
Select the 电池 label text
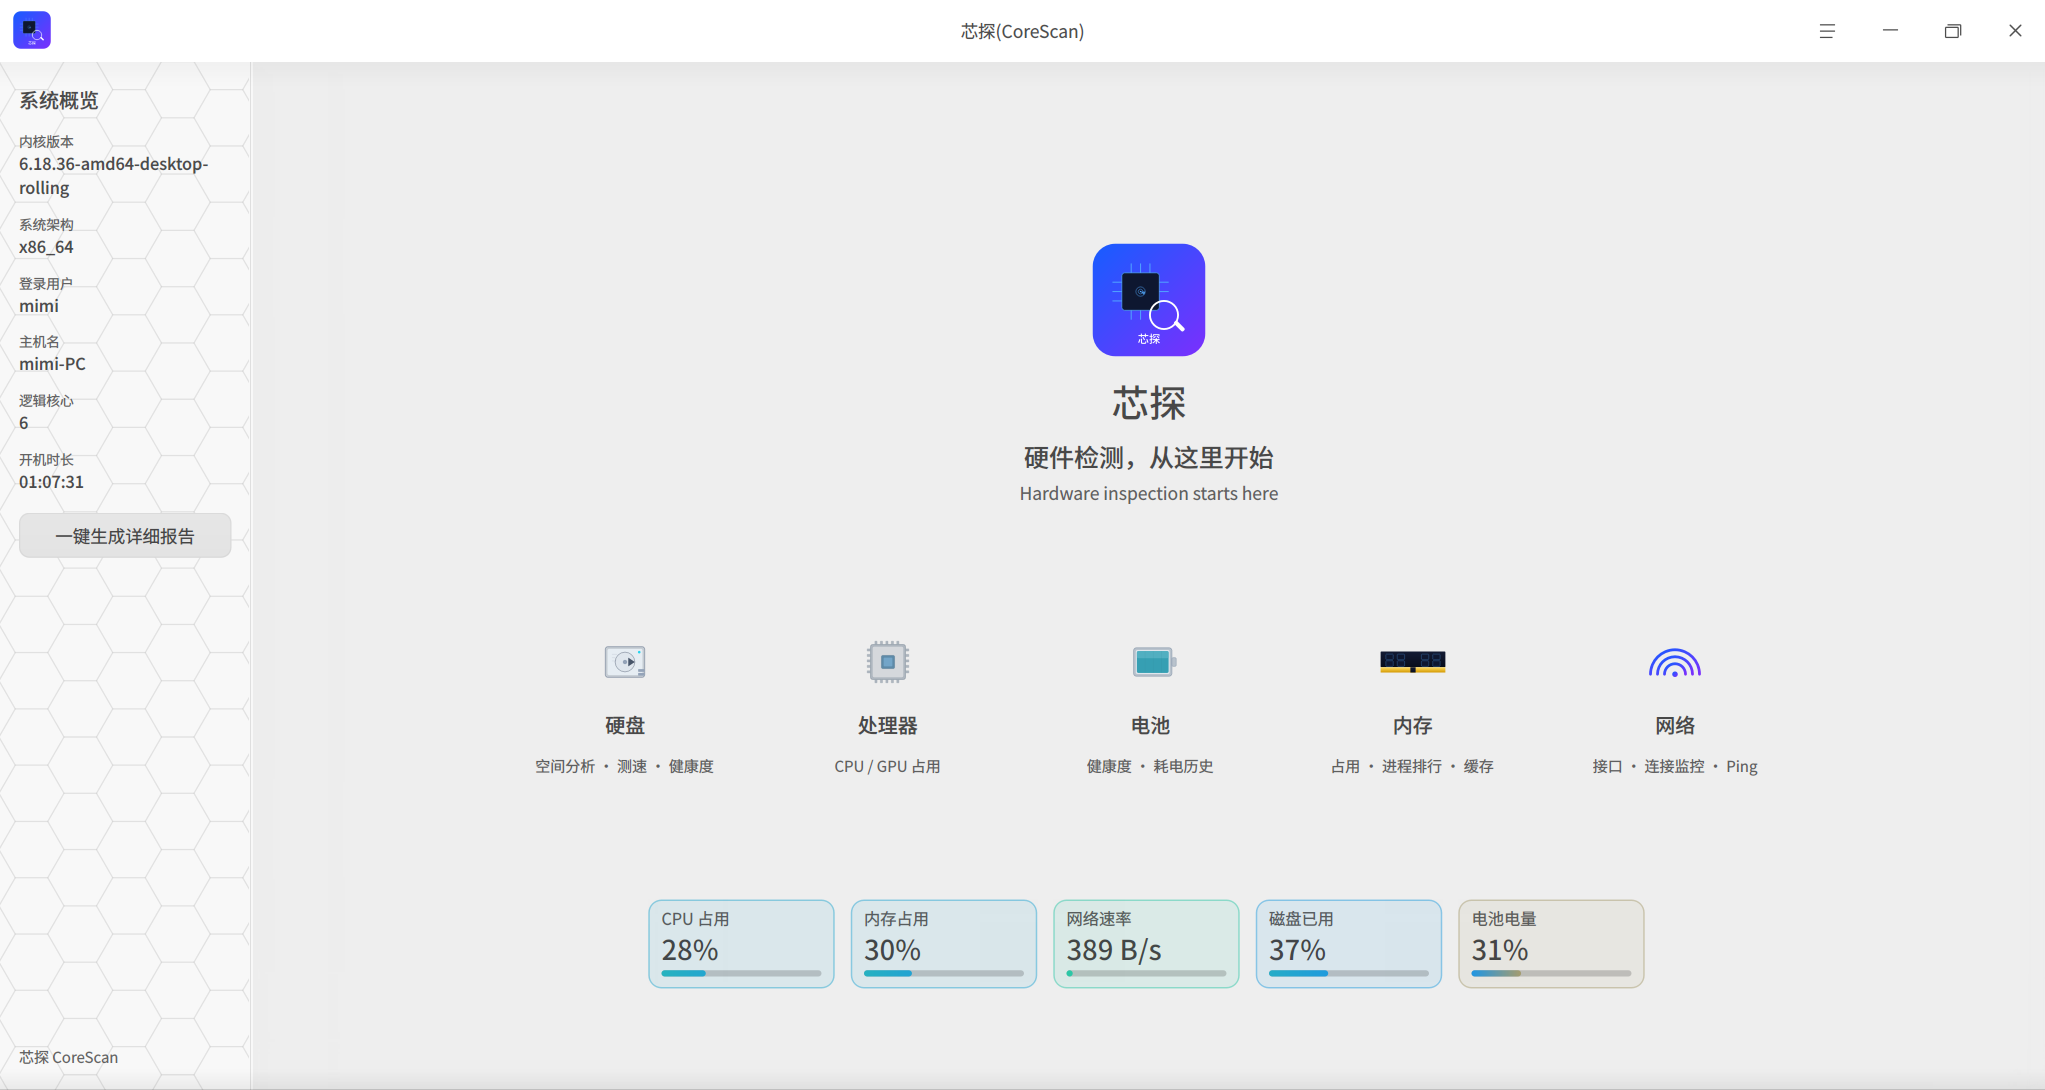click(1150, 726)
